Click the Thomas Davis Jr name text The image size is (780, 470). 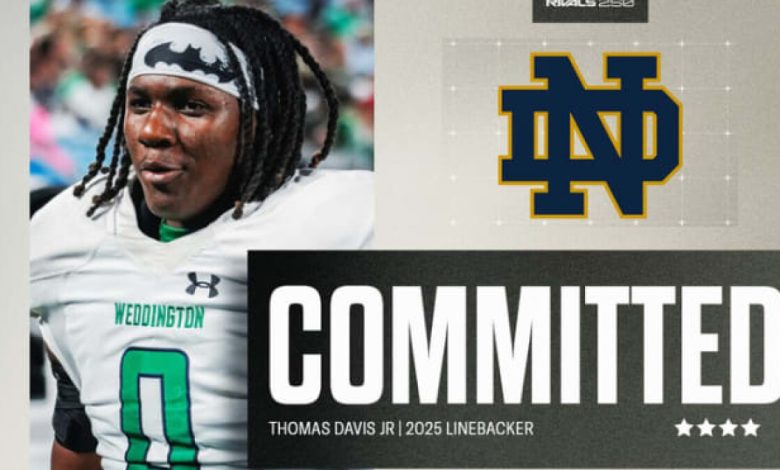(332, 428)
